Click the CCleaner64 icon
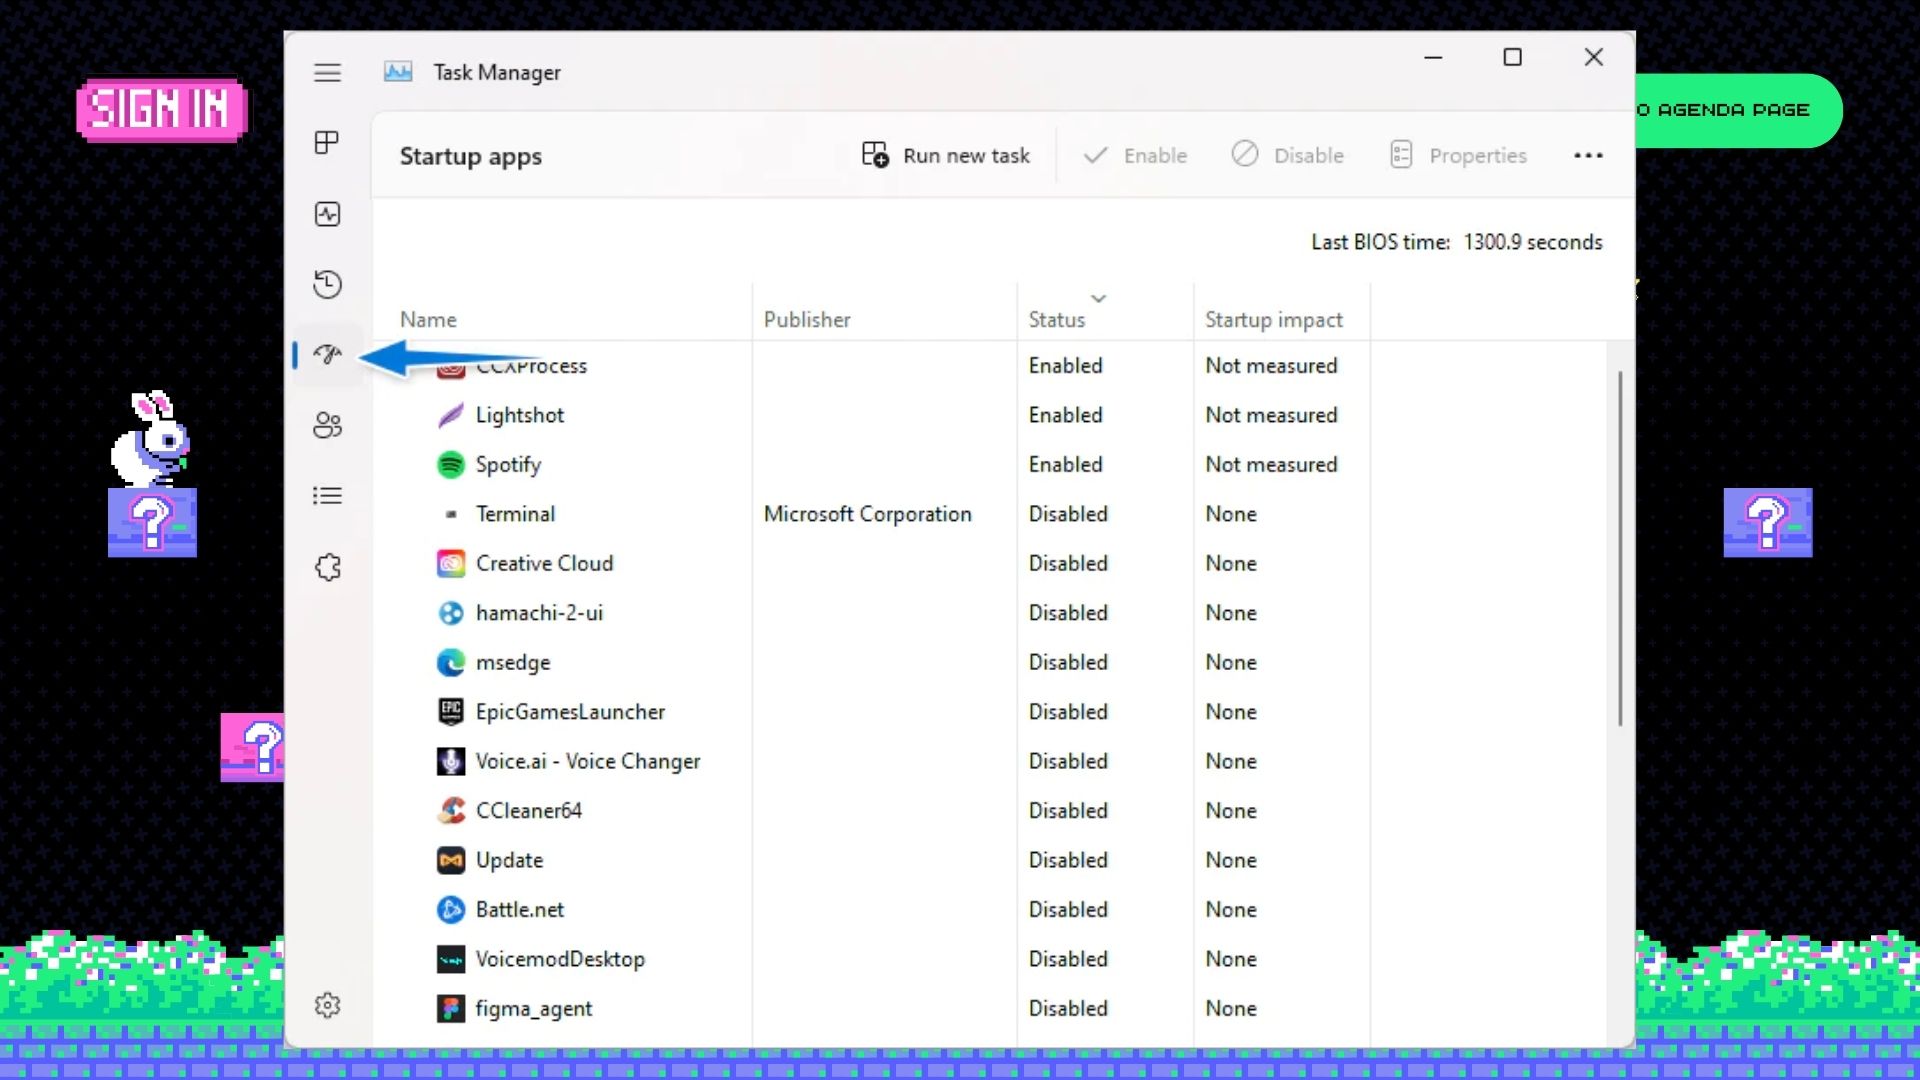 [x=451, y=811]
